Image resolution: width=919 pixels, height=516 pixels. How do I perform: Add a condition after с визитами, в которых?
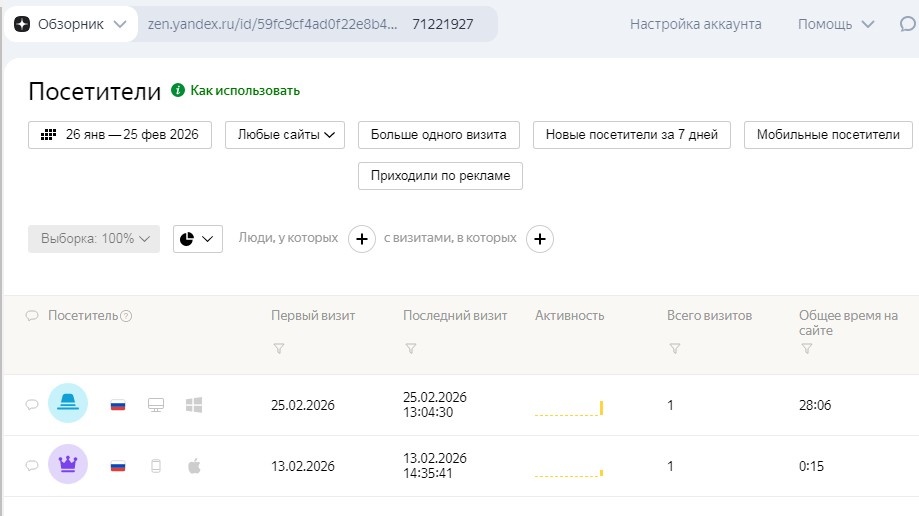540,239
